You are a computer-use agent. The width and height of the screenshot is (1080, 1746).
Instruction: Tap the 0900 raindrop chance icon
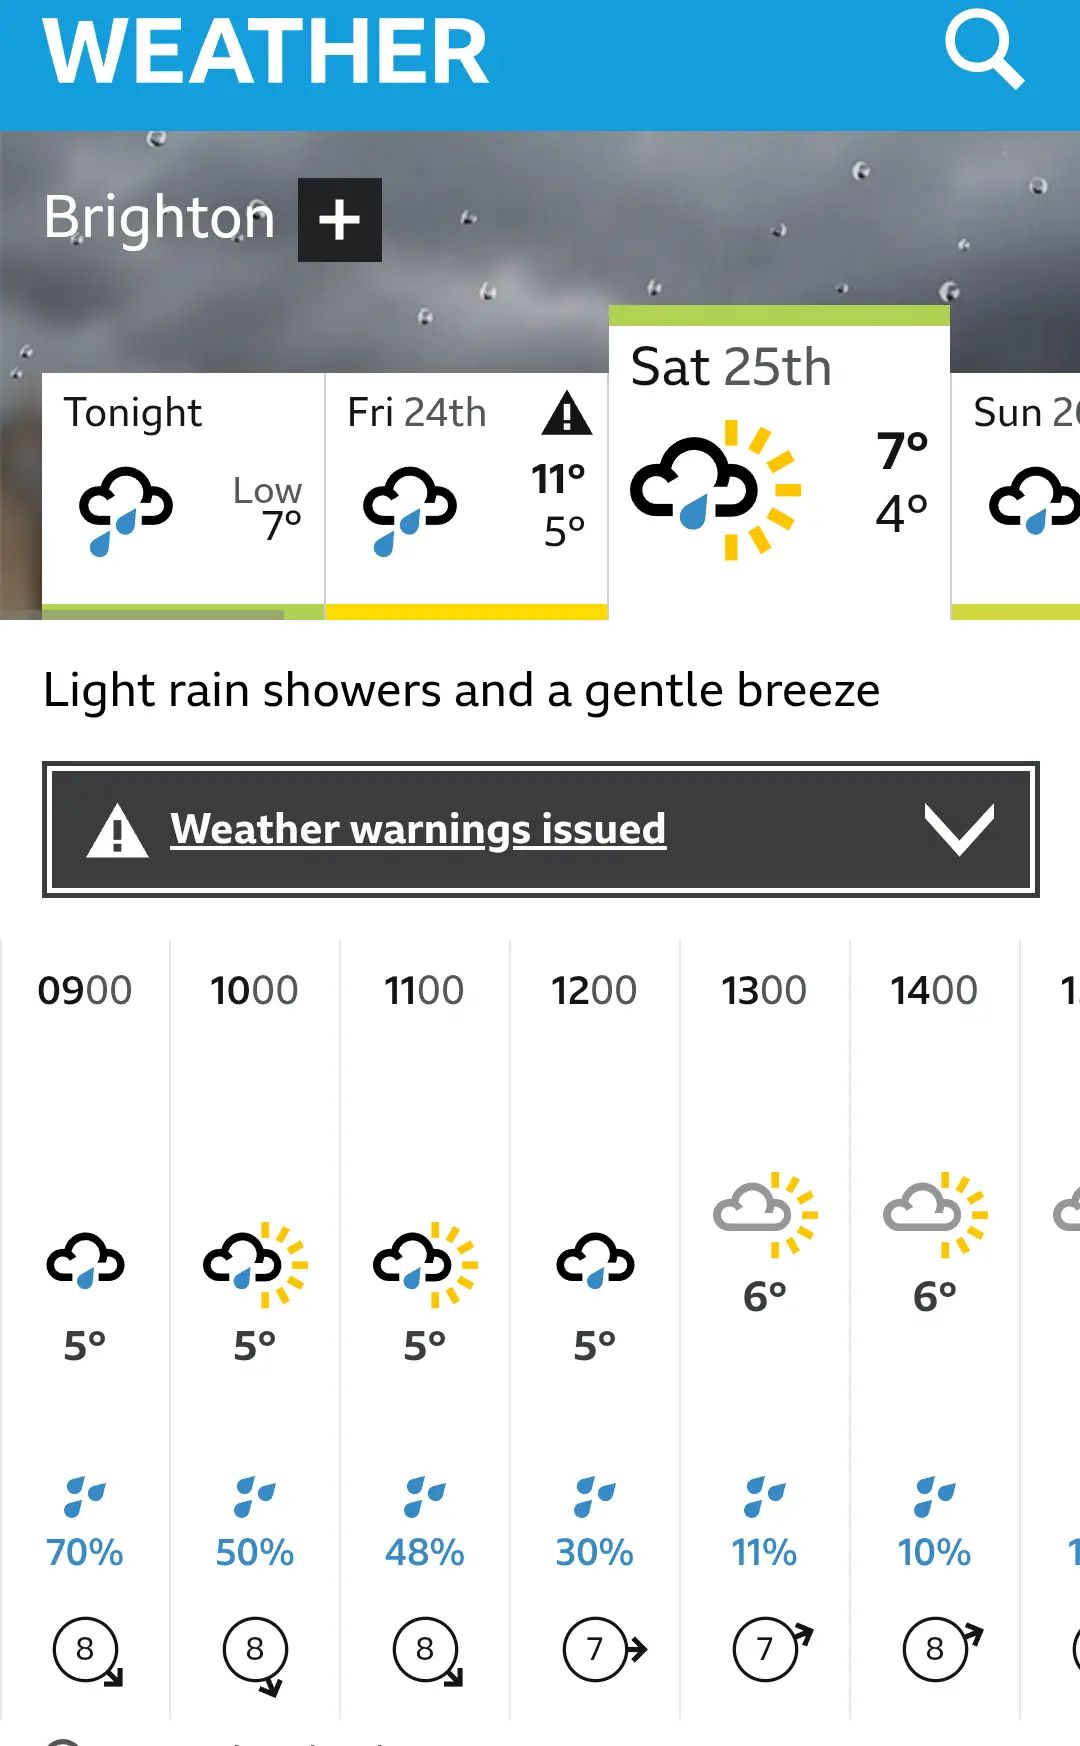(x=85, y=1496)
